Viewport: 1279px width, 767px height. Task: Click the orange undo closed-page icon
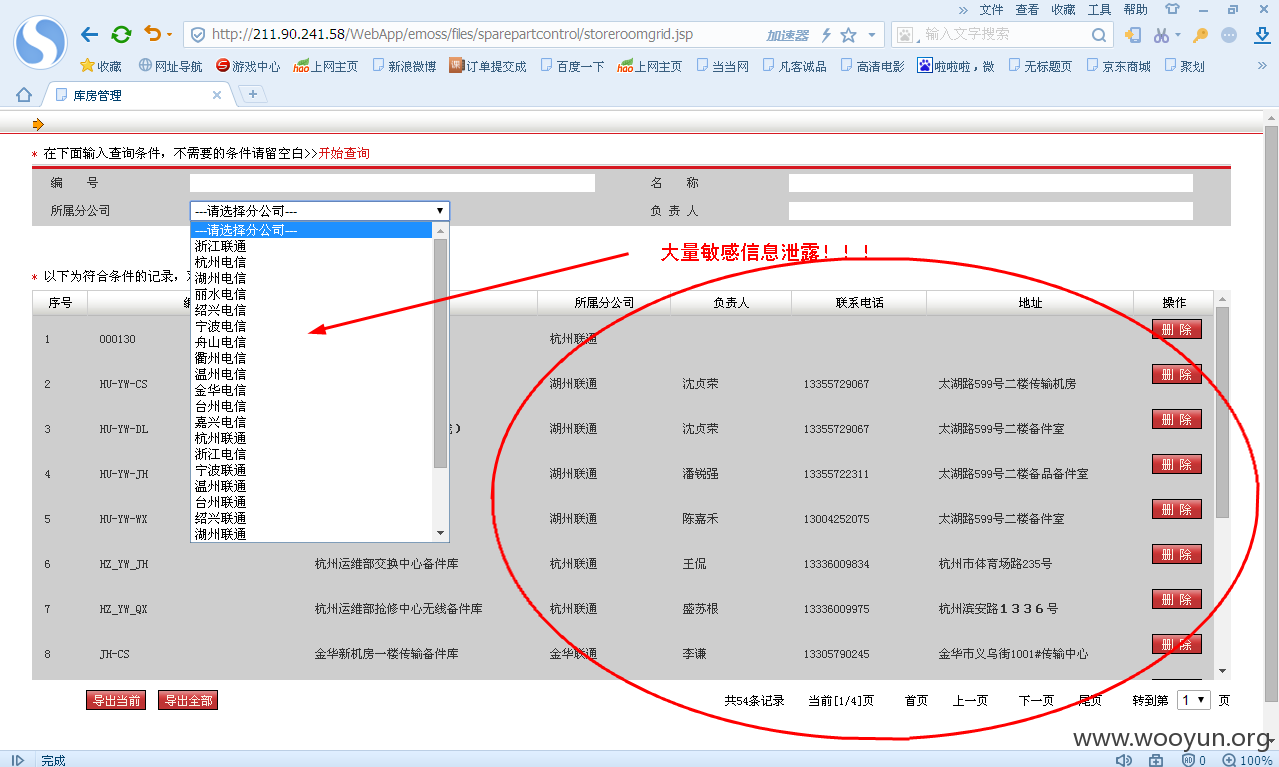[x=152, y=35]
